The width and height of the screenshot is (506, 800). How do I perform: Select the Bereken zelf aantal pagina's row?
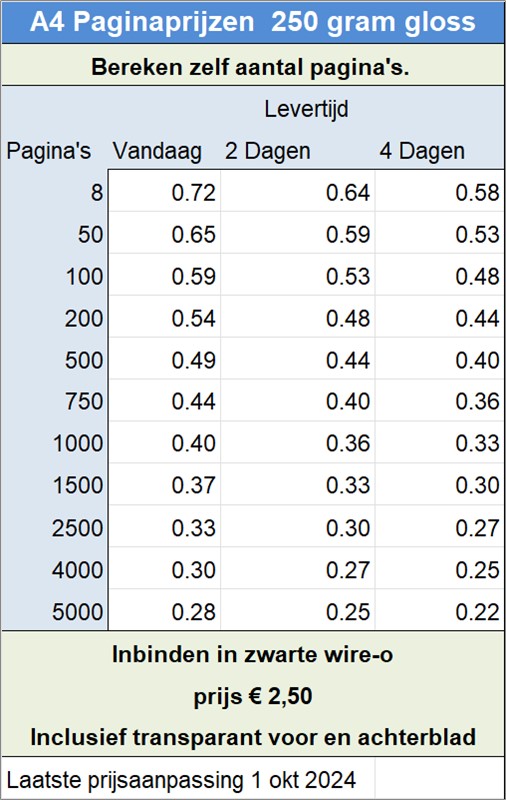pos(253,65)
